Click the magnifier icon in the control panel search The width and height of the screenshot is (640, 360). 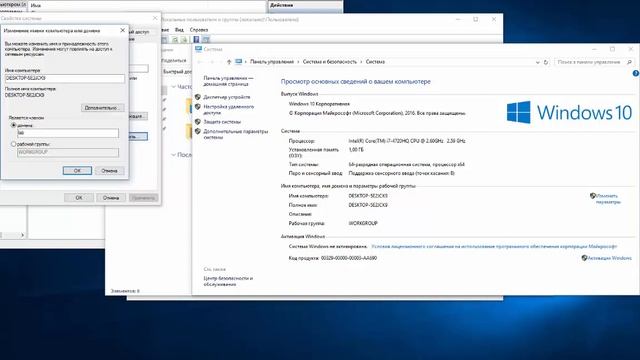tap(629, 62)
